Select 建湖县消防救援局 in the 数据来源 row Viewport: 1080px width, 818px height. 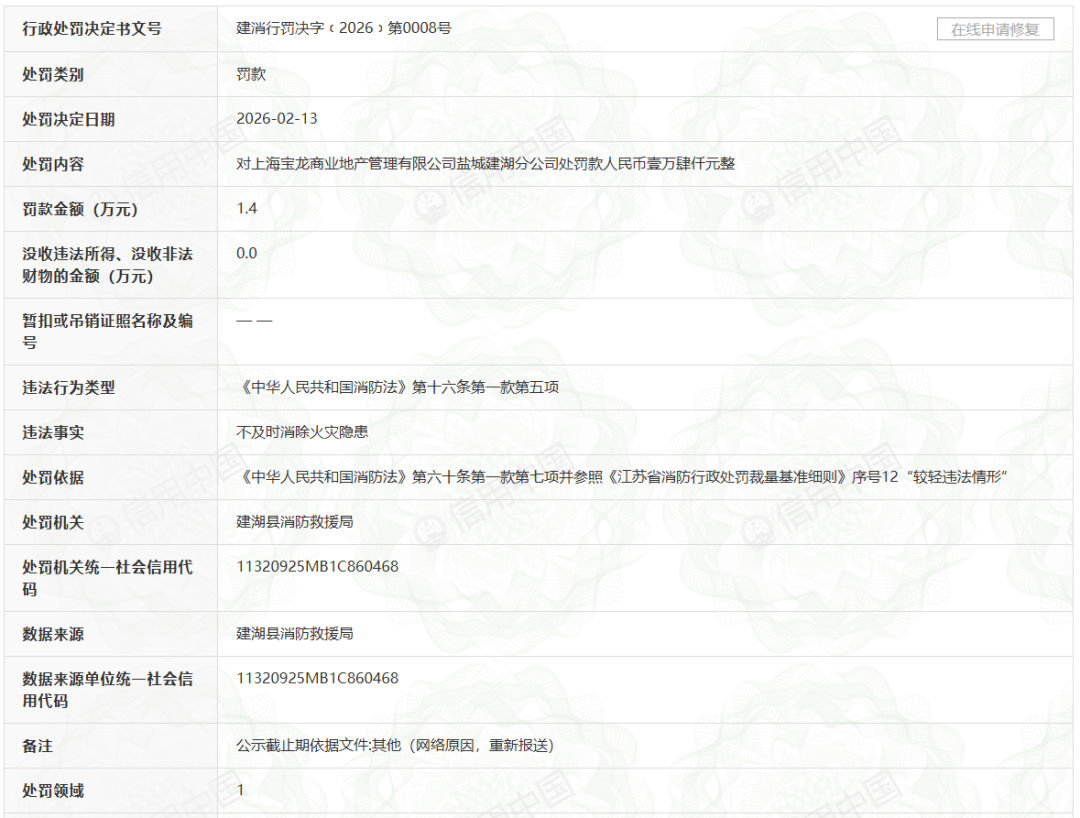coord(295,633)
